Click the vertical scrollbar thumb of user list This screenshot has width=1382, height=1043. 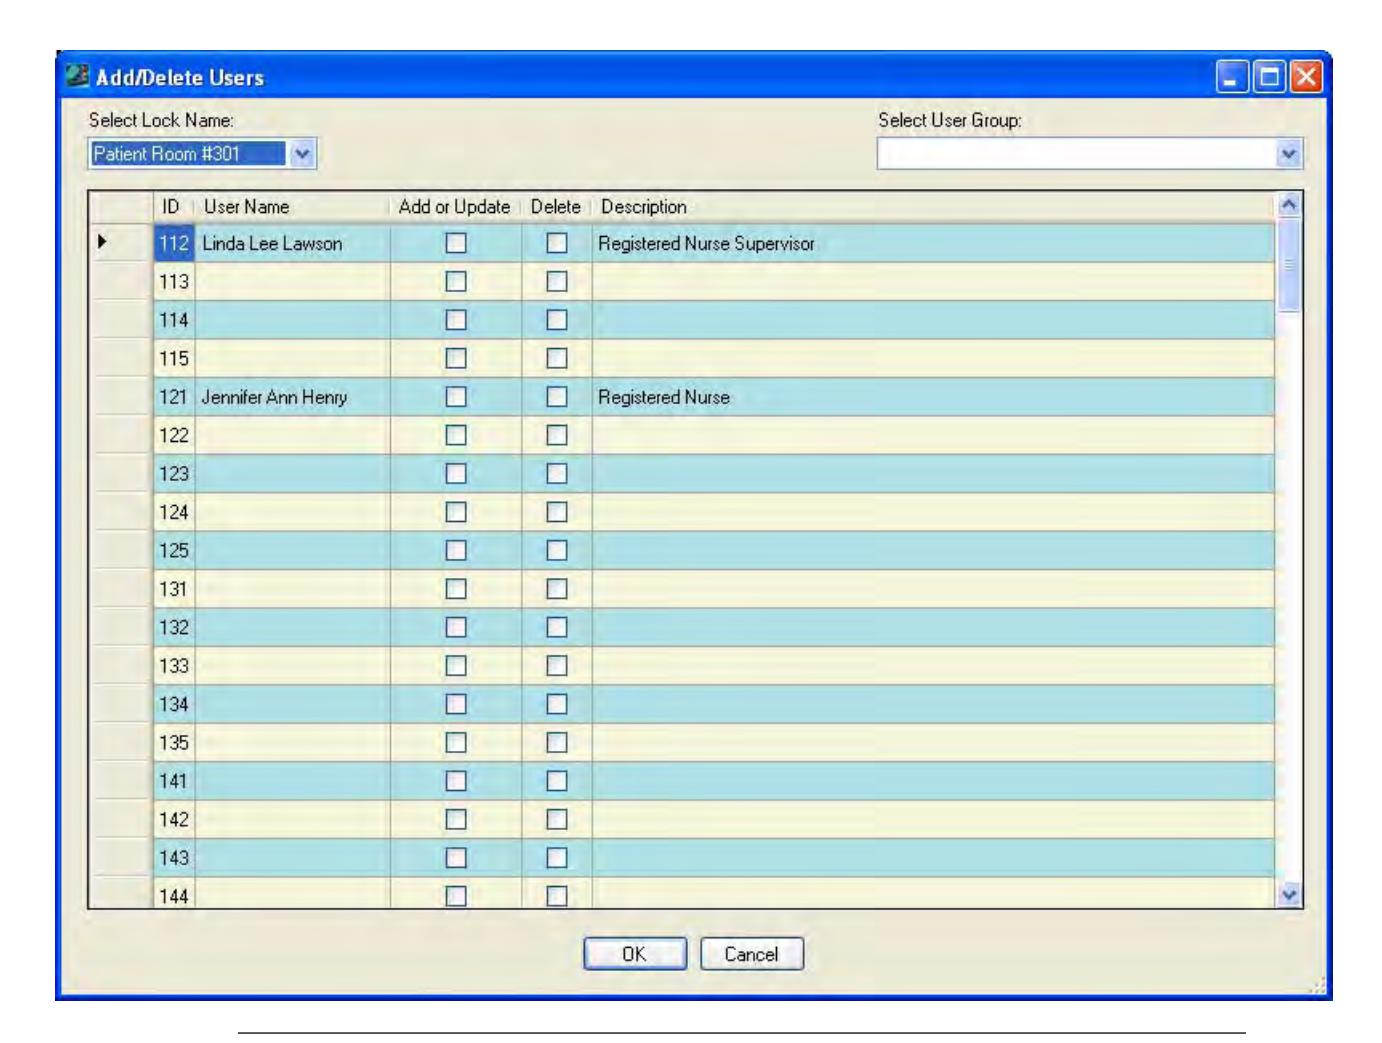click(x=1289, y=265)
